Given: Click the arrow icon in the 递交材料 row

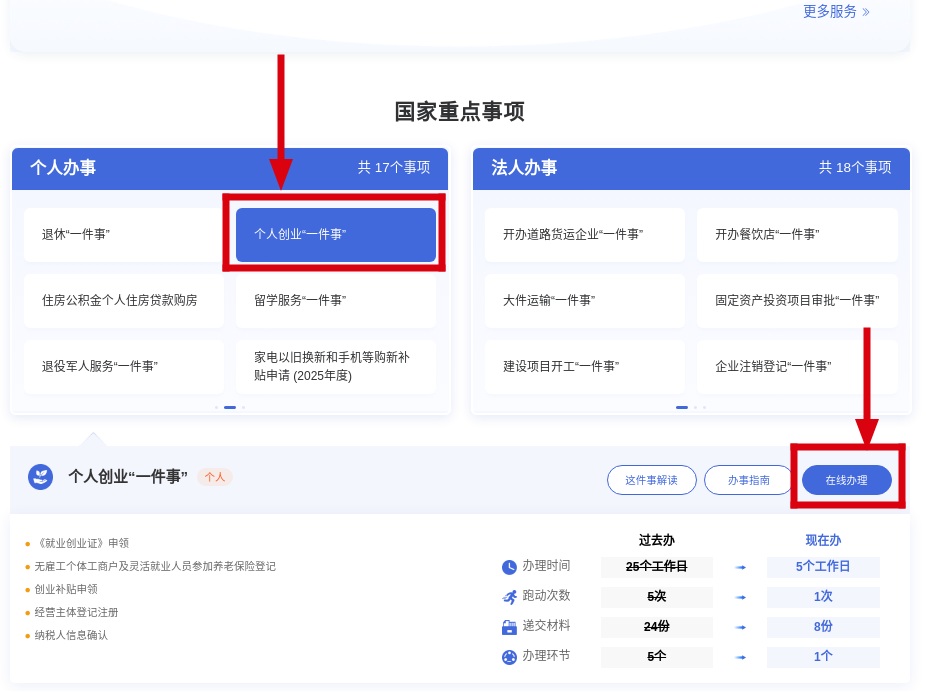Looking at the screenshot, I should click(740, 627).
